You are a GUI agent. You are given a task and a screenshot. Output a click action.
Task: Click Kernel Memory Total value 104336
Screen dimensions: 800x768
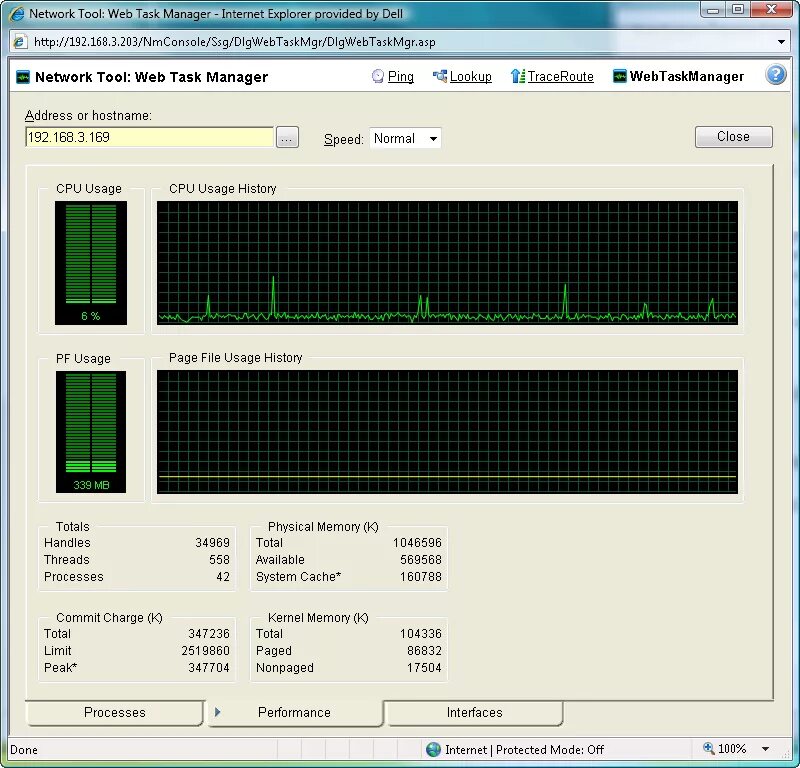click(421, 633)
